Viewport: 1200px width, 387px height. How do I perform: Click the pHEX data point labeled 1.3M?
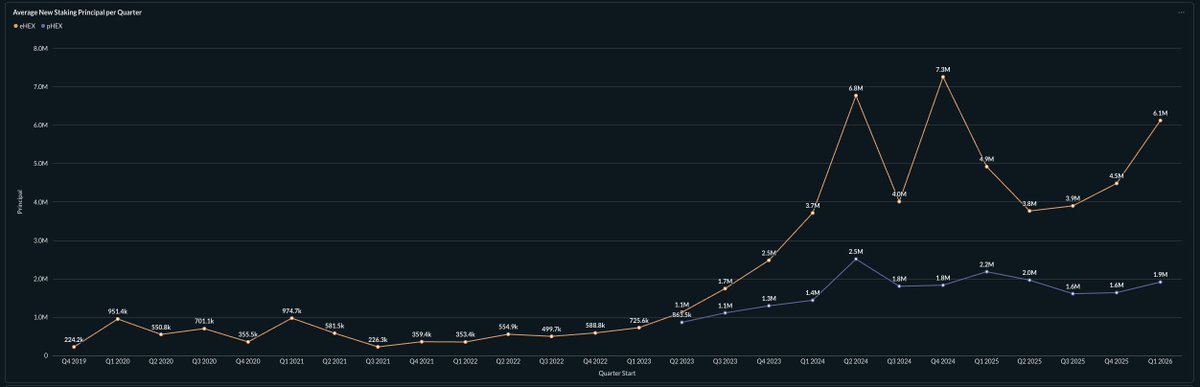[768, 306]
